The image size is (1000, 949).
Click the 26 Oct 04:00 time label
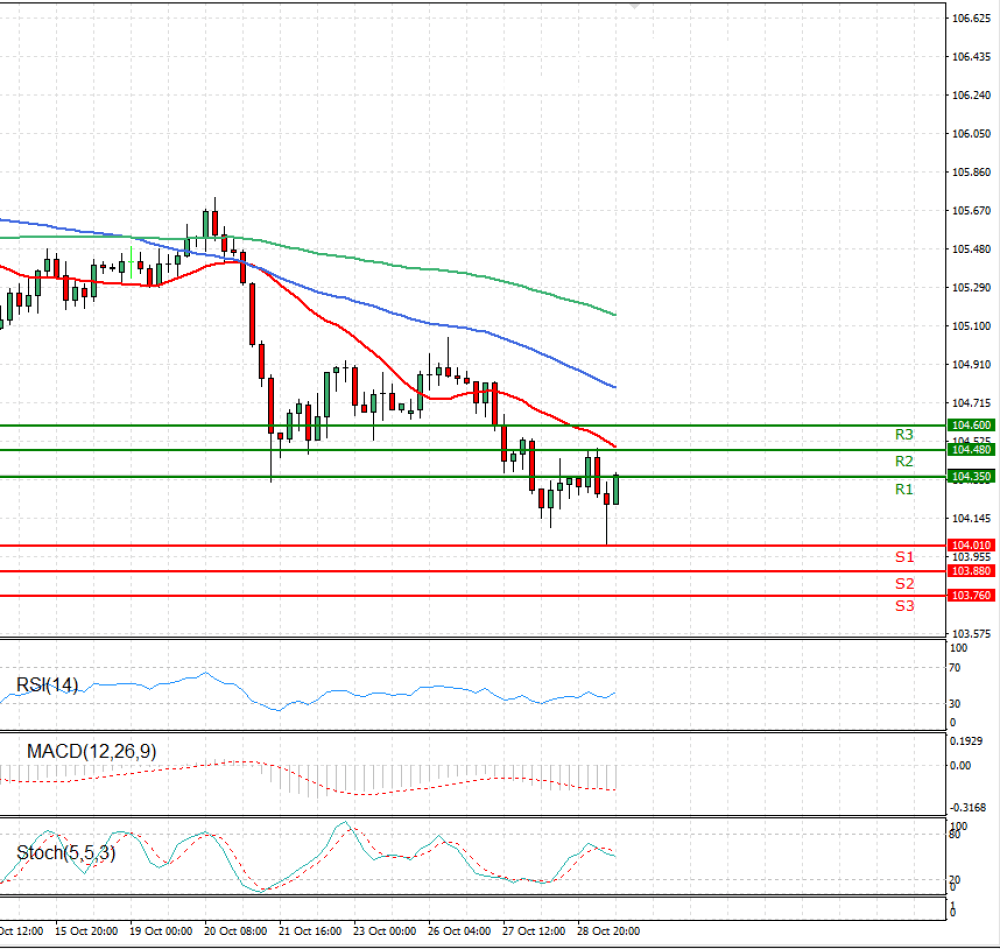click(x=459, y=931)
